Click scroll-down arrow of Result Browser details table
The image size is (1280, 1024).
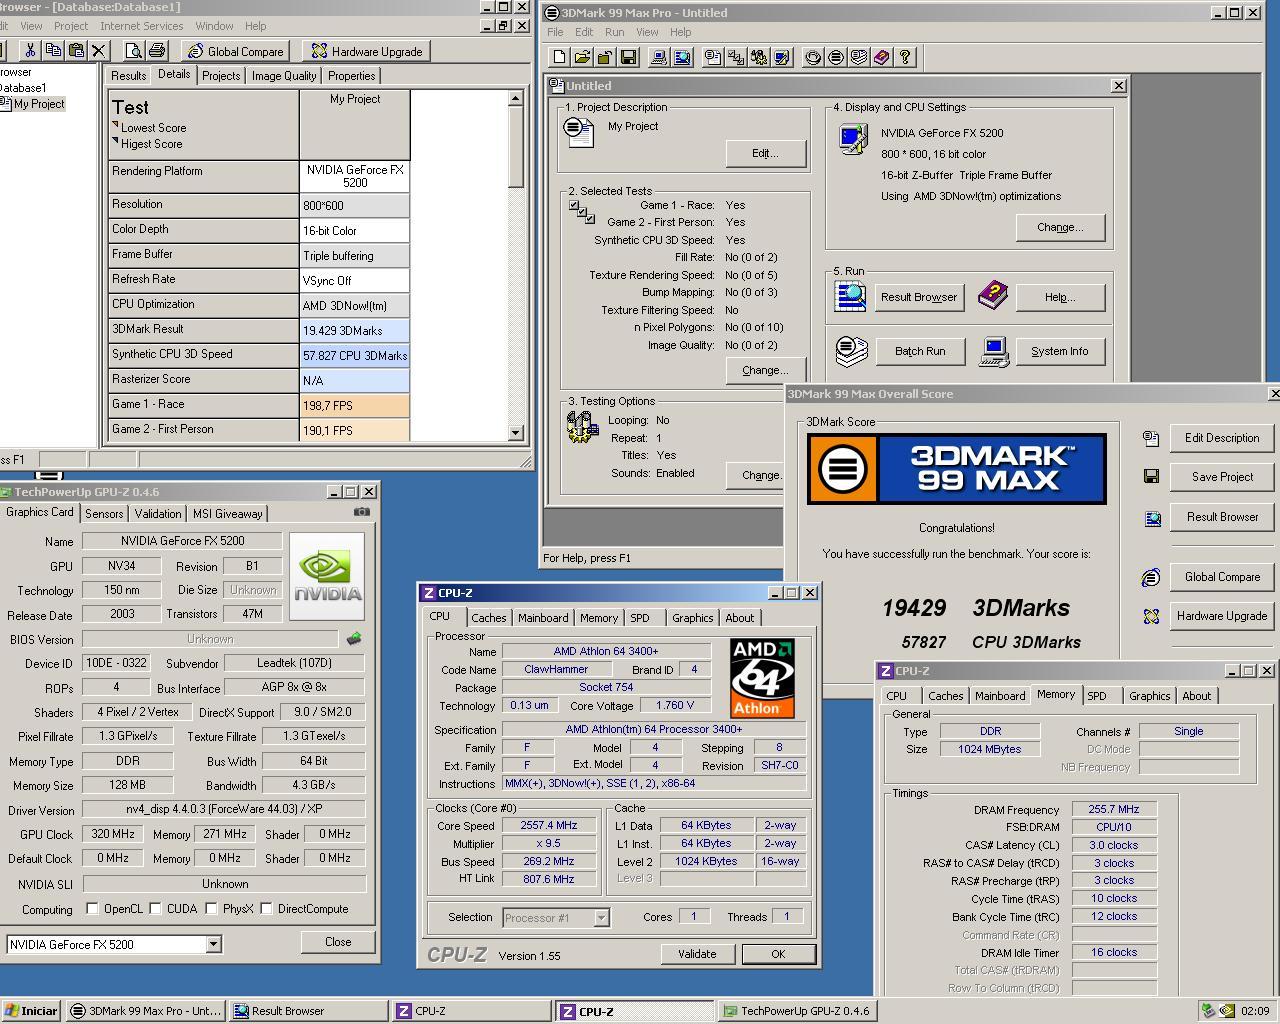(516, 433)
